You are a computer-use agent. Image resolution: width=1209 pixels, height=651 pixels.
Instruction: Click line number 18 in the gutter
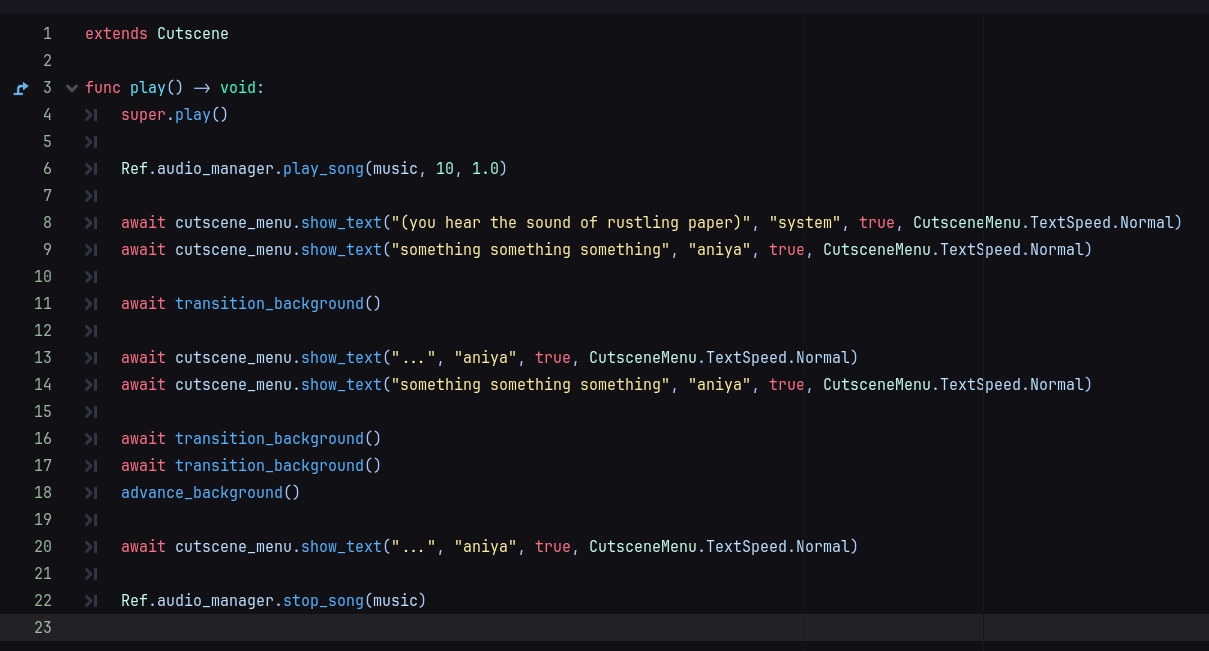(43, 493)
